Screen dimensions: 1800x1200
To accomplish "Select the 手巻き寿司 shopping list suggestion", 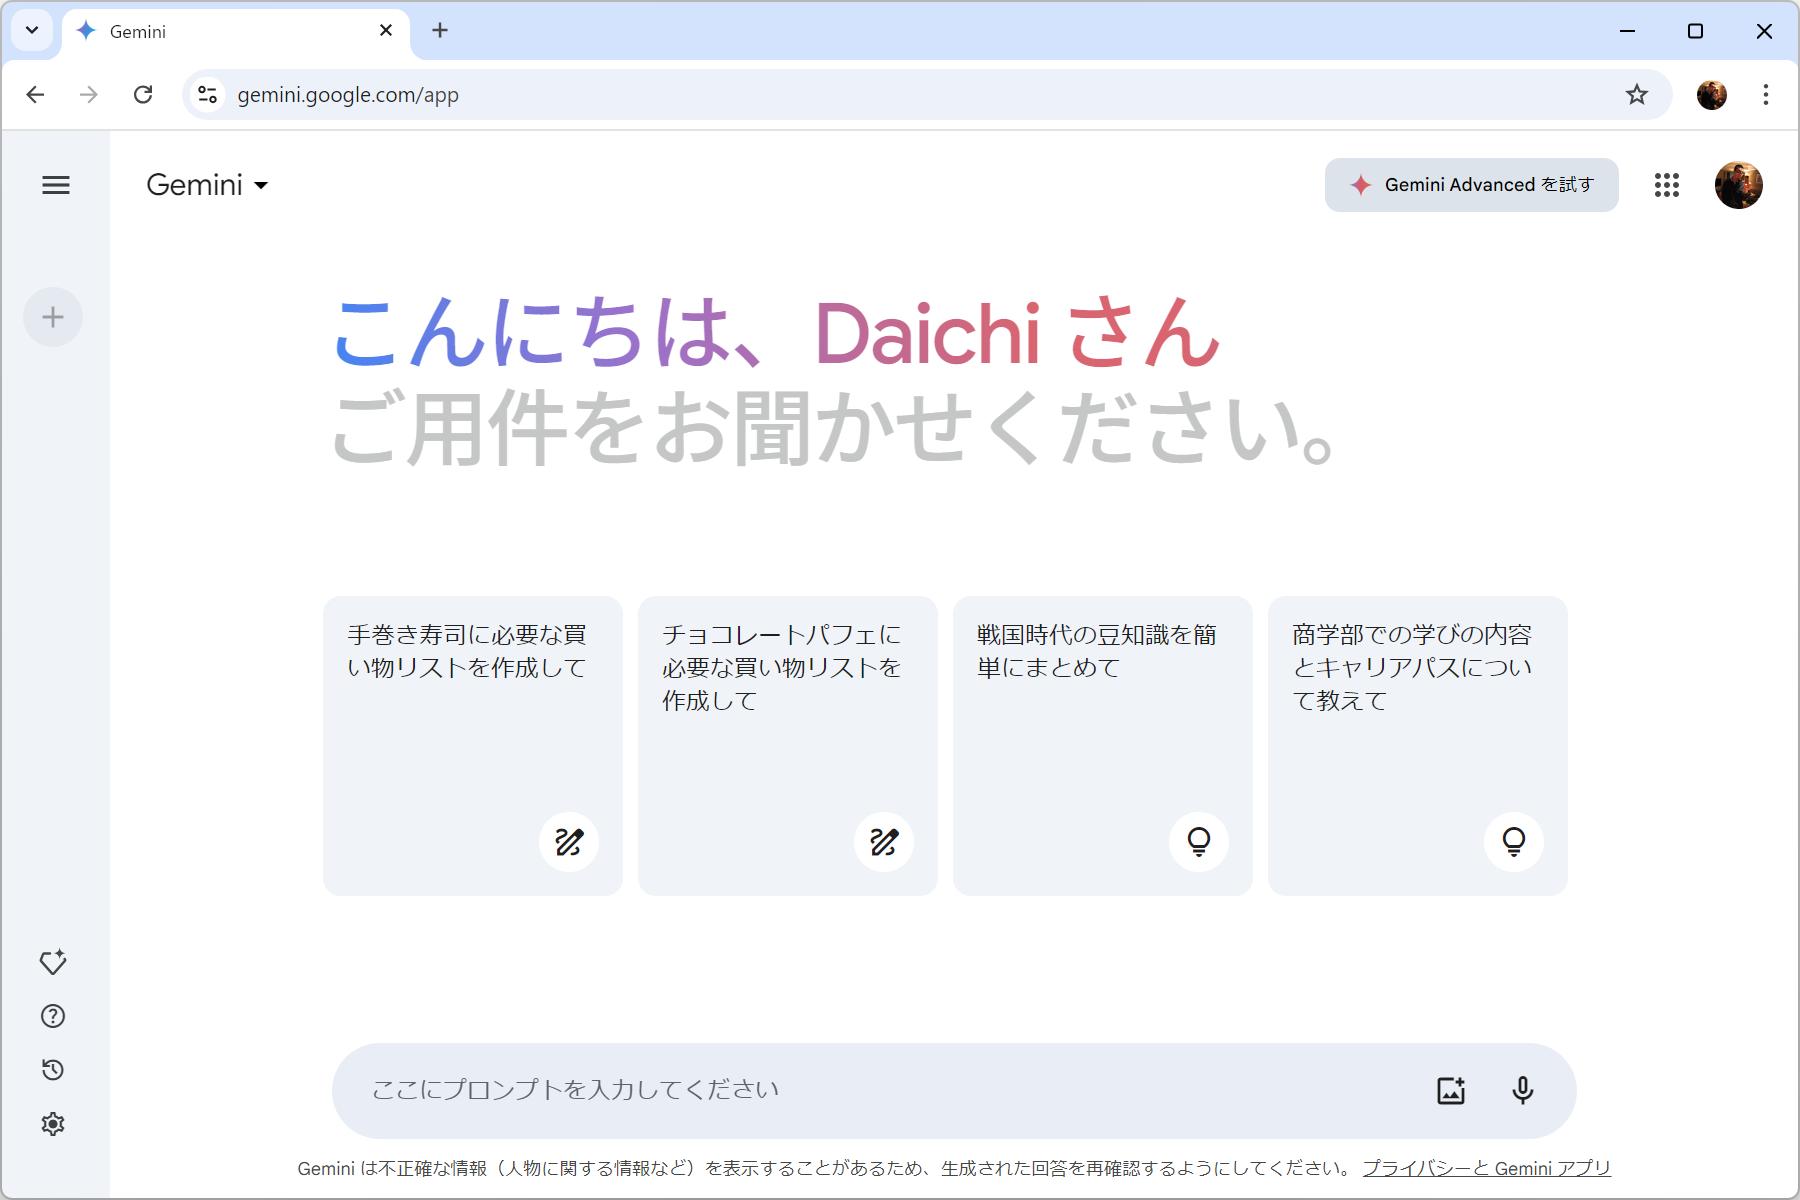I will click(473, 746).
